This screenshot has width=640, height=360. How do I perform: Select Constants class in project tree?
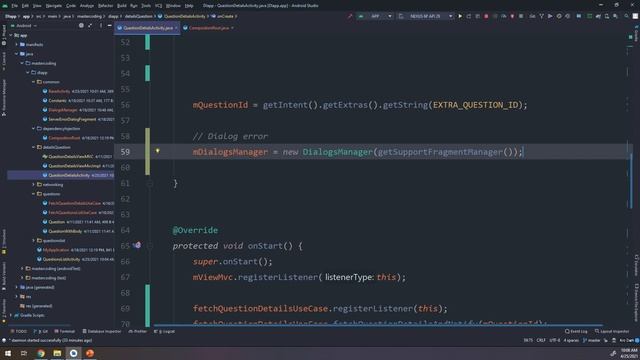(57, 100)
